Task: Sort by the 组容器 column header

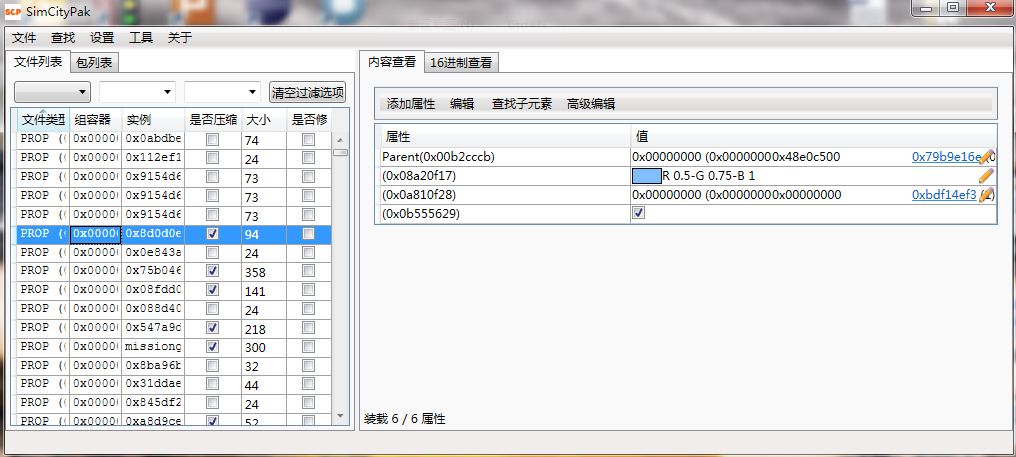Action: 95,120
